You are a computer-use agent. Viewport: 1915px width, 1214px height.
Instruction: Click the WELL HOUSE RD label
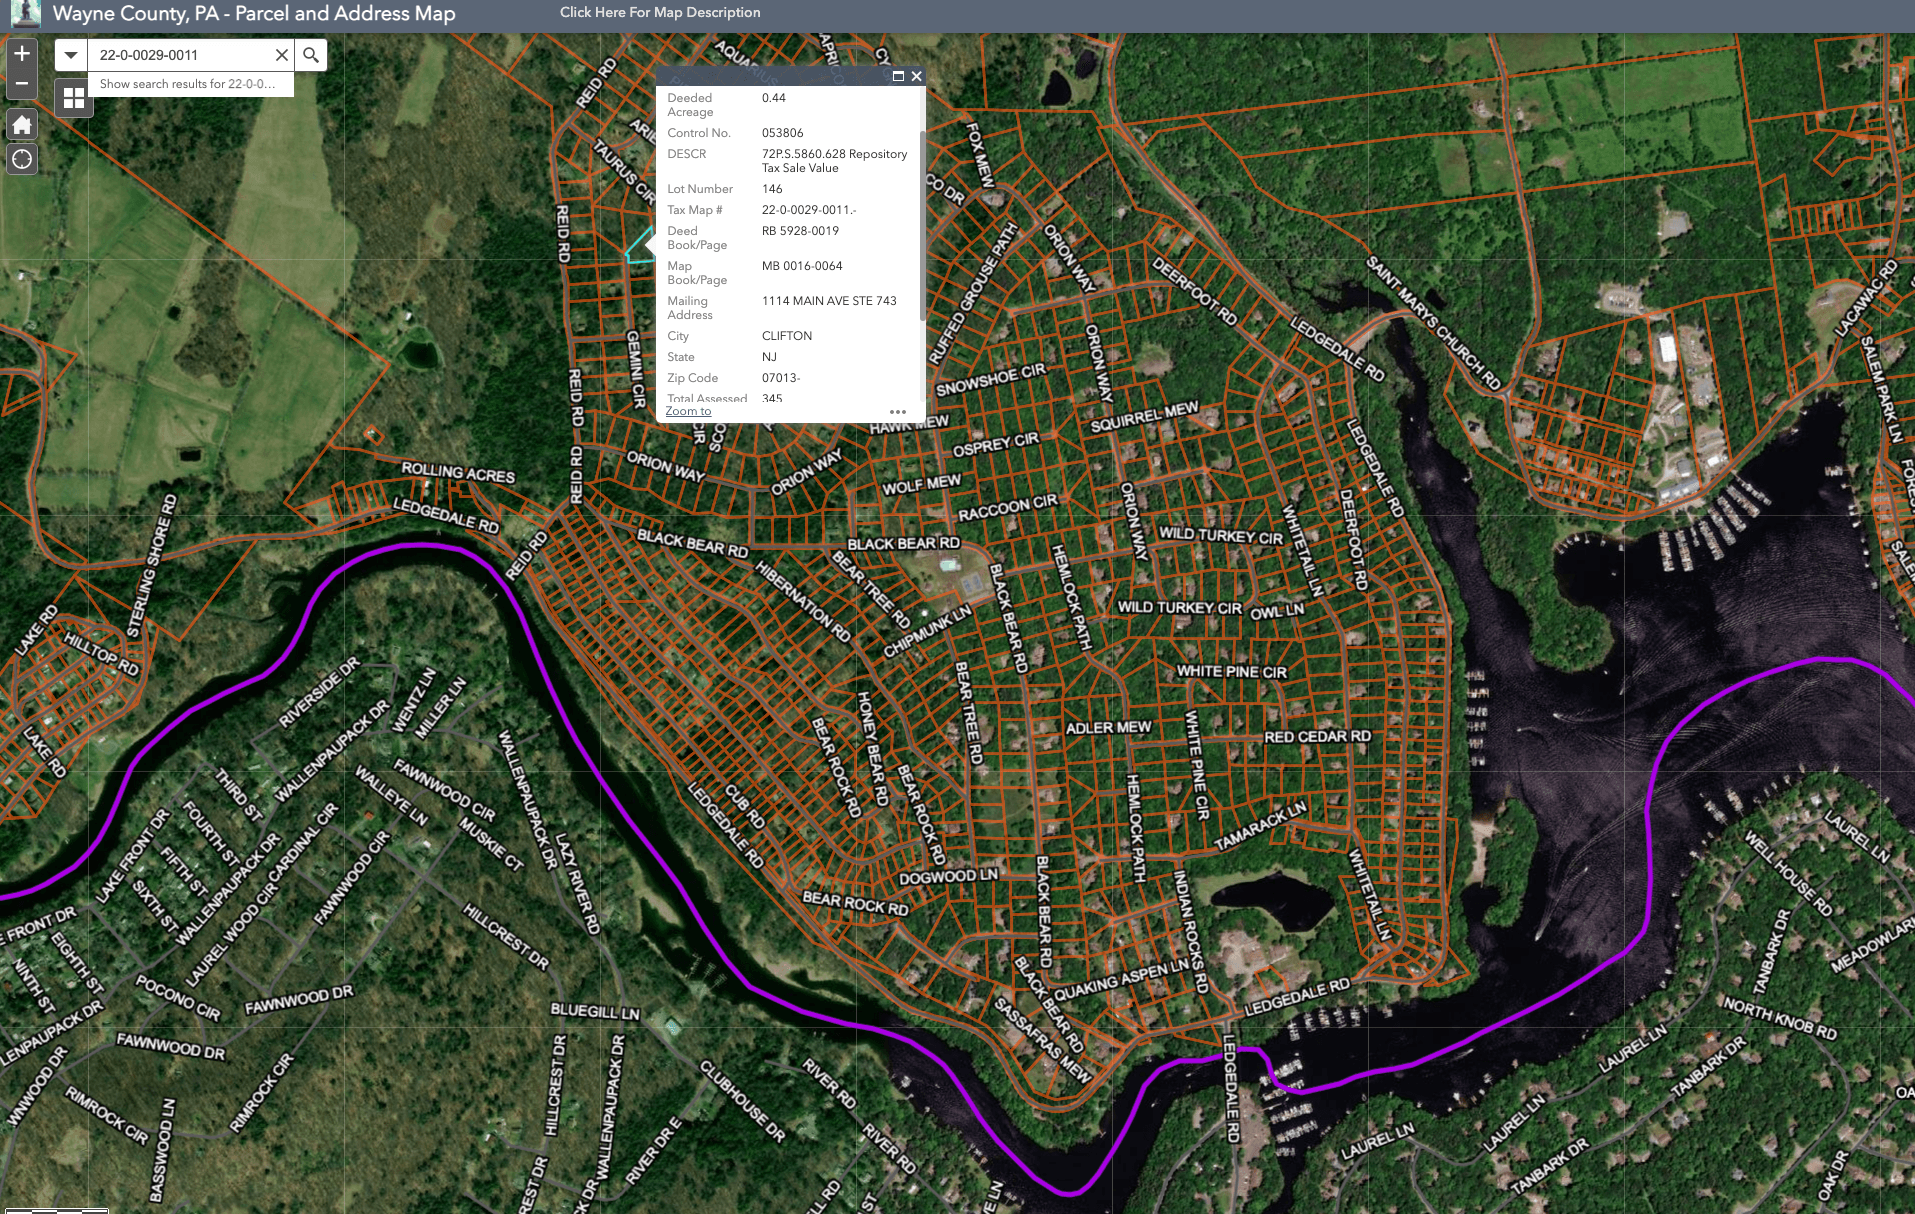(1788, 873)
